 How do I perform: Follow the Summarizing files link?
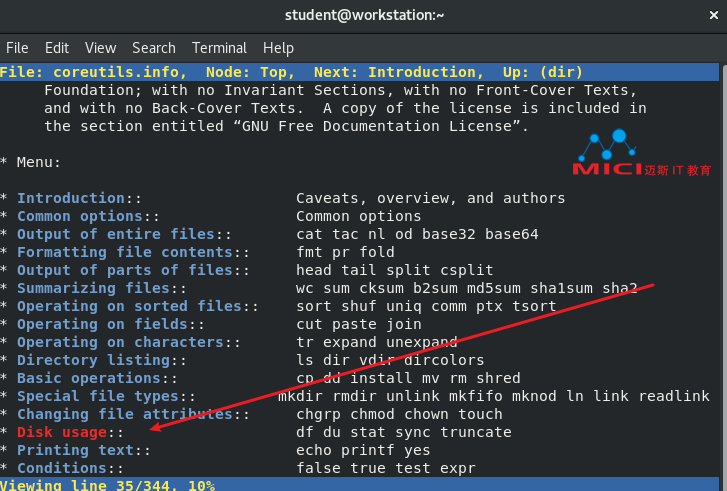pyautogui.click(x=94, y=288)
